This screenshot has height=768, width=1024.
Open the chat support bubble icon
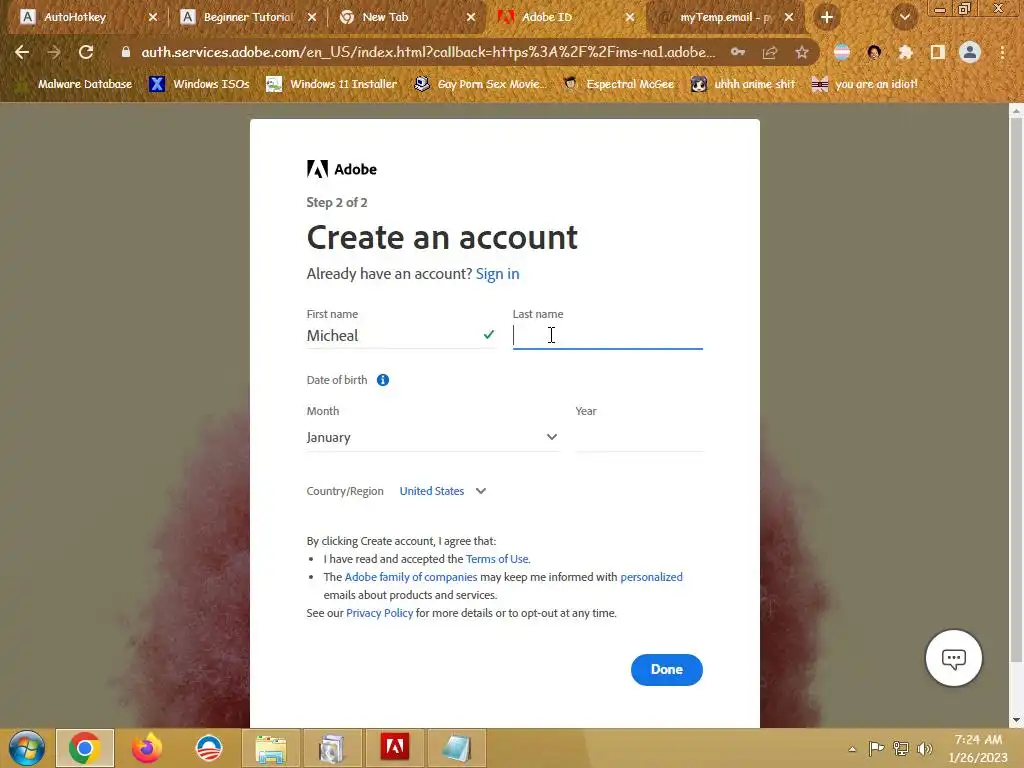953,658
